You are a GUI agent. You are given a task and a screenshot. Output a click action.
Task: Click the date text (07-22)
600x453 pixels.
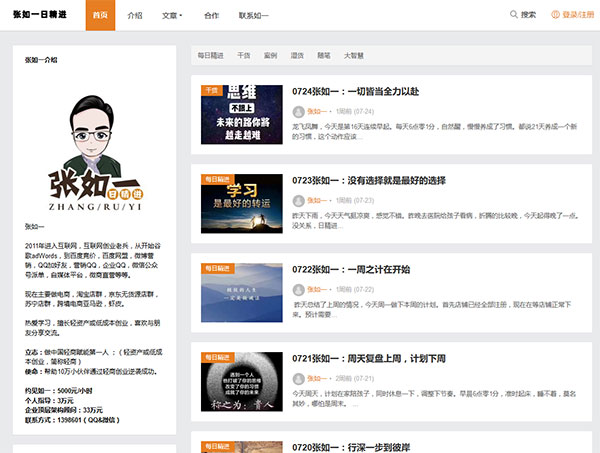click(364, 290)
